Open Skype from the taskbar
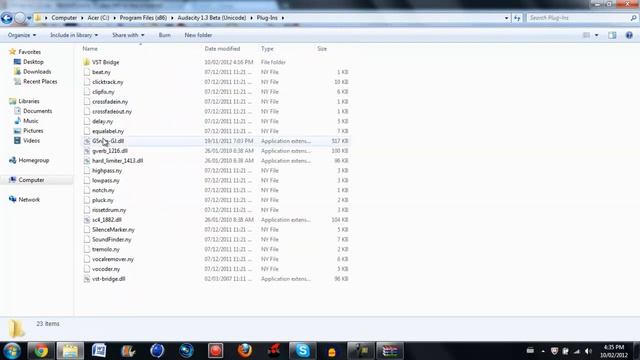The height and width of the screenshot is (360, 640). (303, 351)
